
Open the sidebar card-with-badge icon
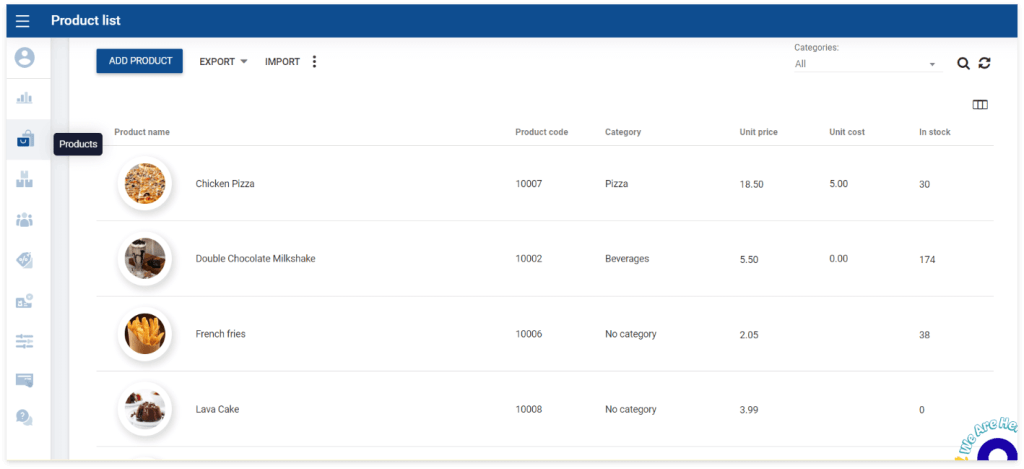25,300
